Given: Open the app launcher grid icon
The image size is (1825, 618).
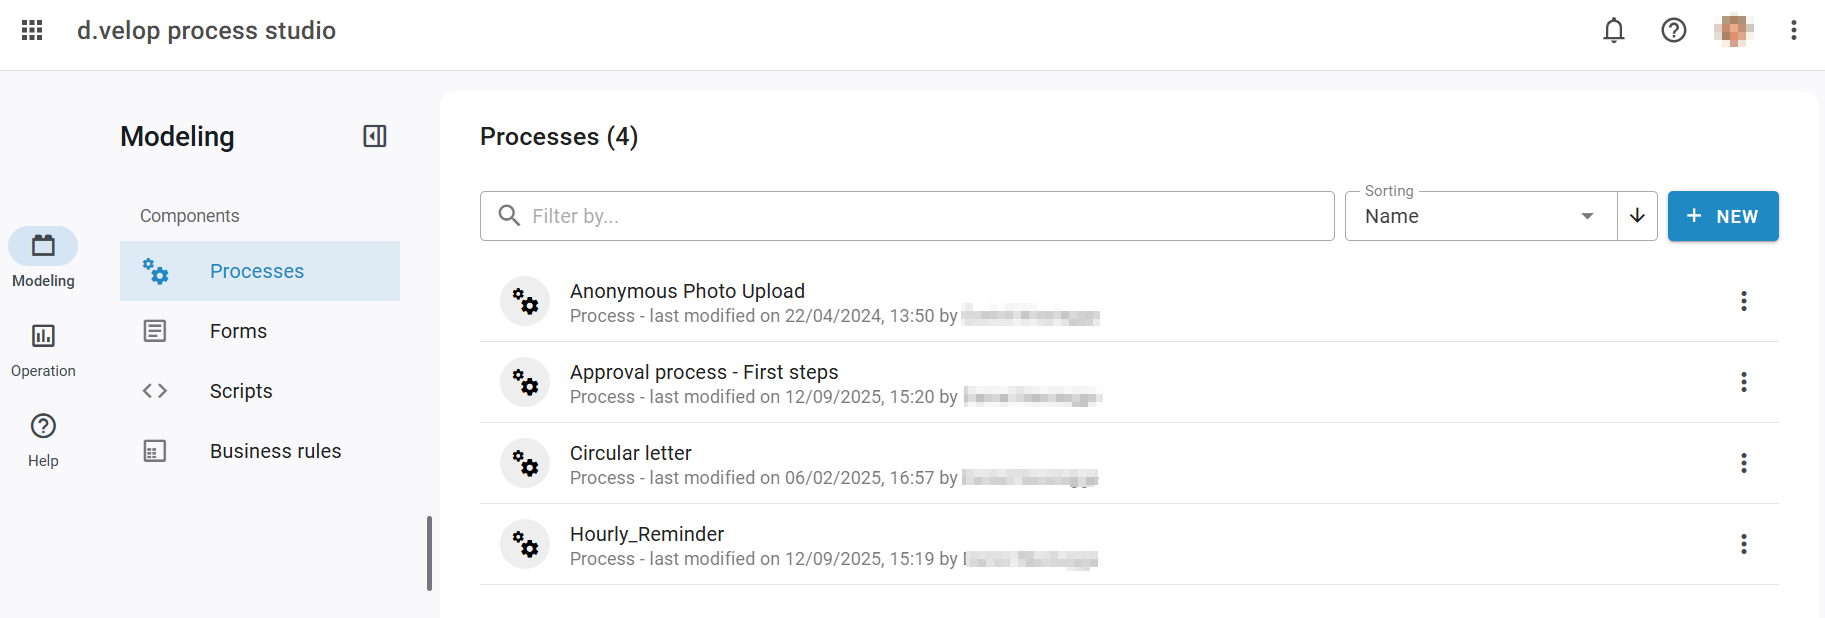Looking at the screenshot, I should coord(32,30).
